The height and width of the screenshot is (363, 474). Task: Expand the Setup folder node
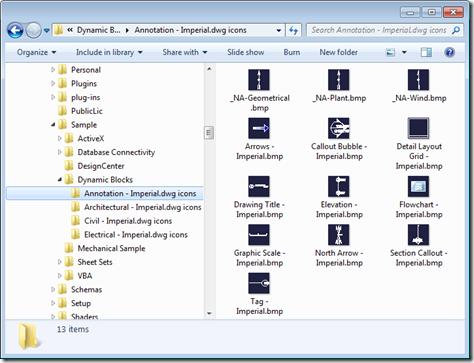[53, 303]
